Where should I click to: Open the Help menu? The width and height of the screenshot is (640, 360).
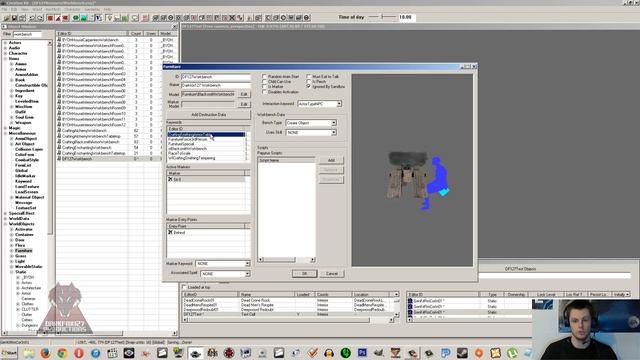tap(108, 9)
